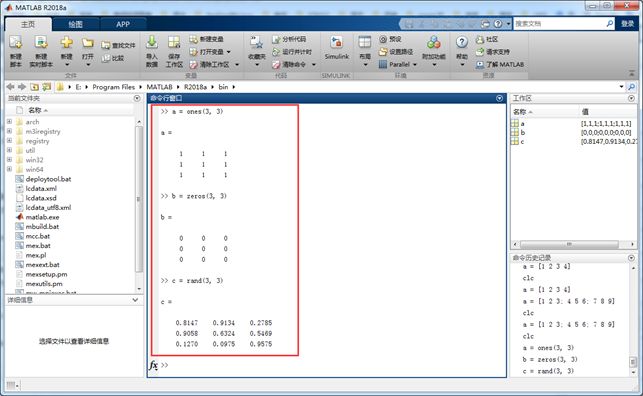Expand the util folder
Viewport: 643px width, 396px height.
point(9,150)
